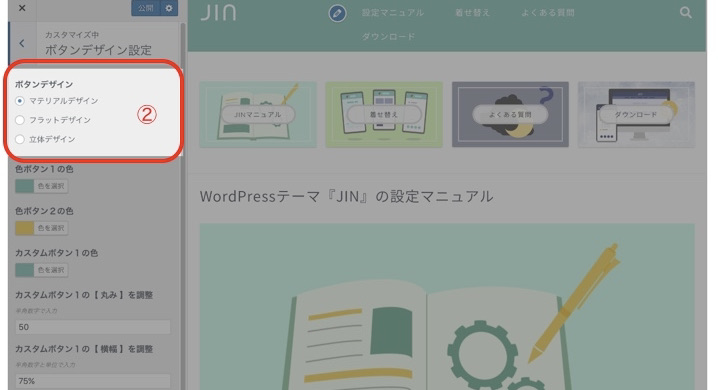Click the 横幅 input field showing 75%
Viewport: 718px width, 390px height.
click(x=93, y=381)
